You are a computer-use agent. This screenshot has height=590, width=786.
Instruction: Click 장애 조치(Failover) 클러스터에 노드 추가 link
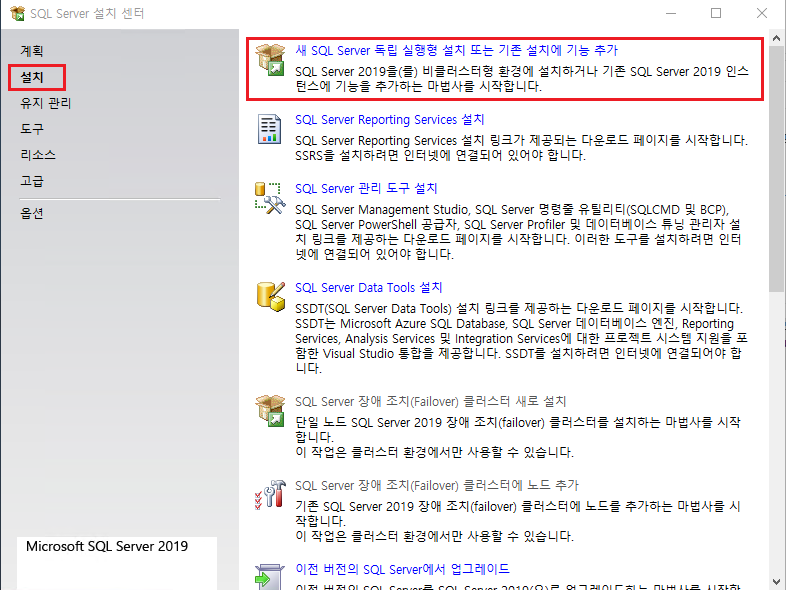437,485
